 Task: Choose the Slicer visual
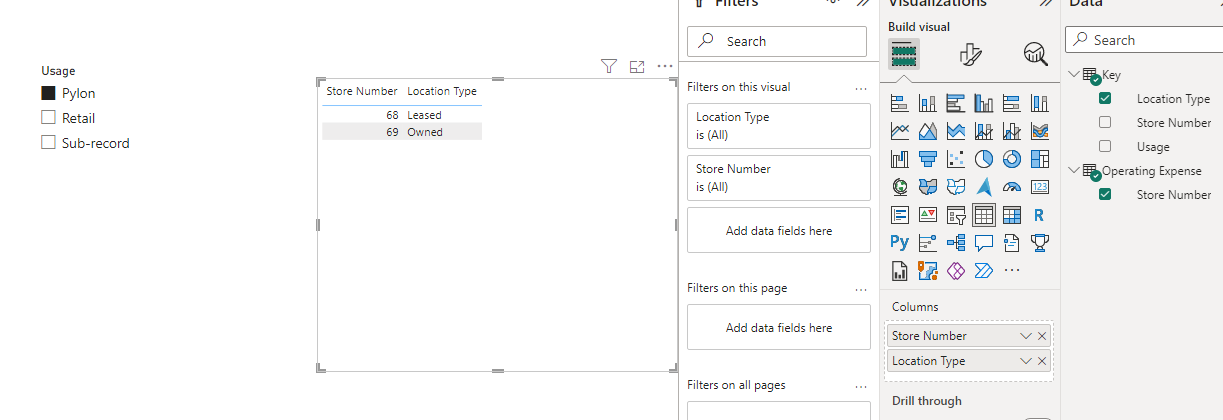(x=955, y=215)
